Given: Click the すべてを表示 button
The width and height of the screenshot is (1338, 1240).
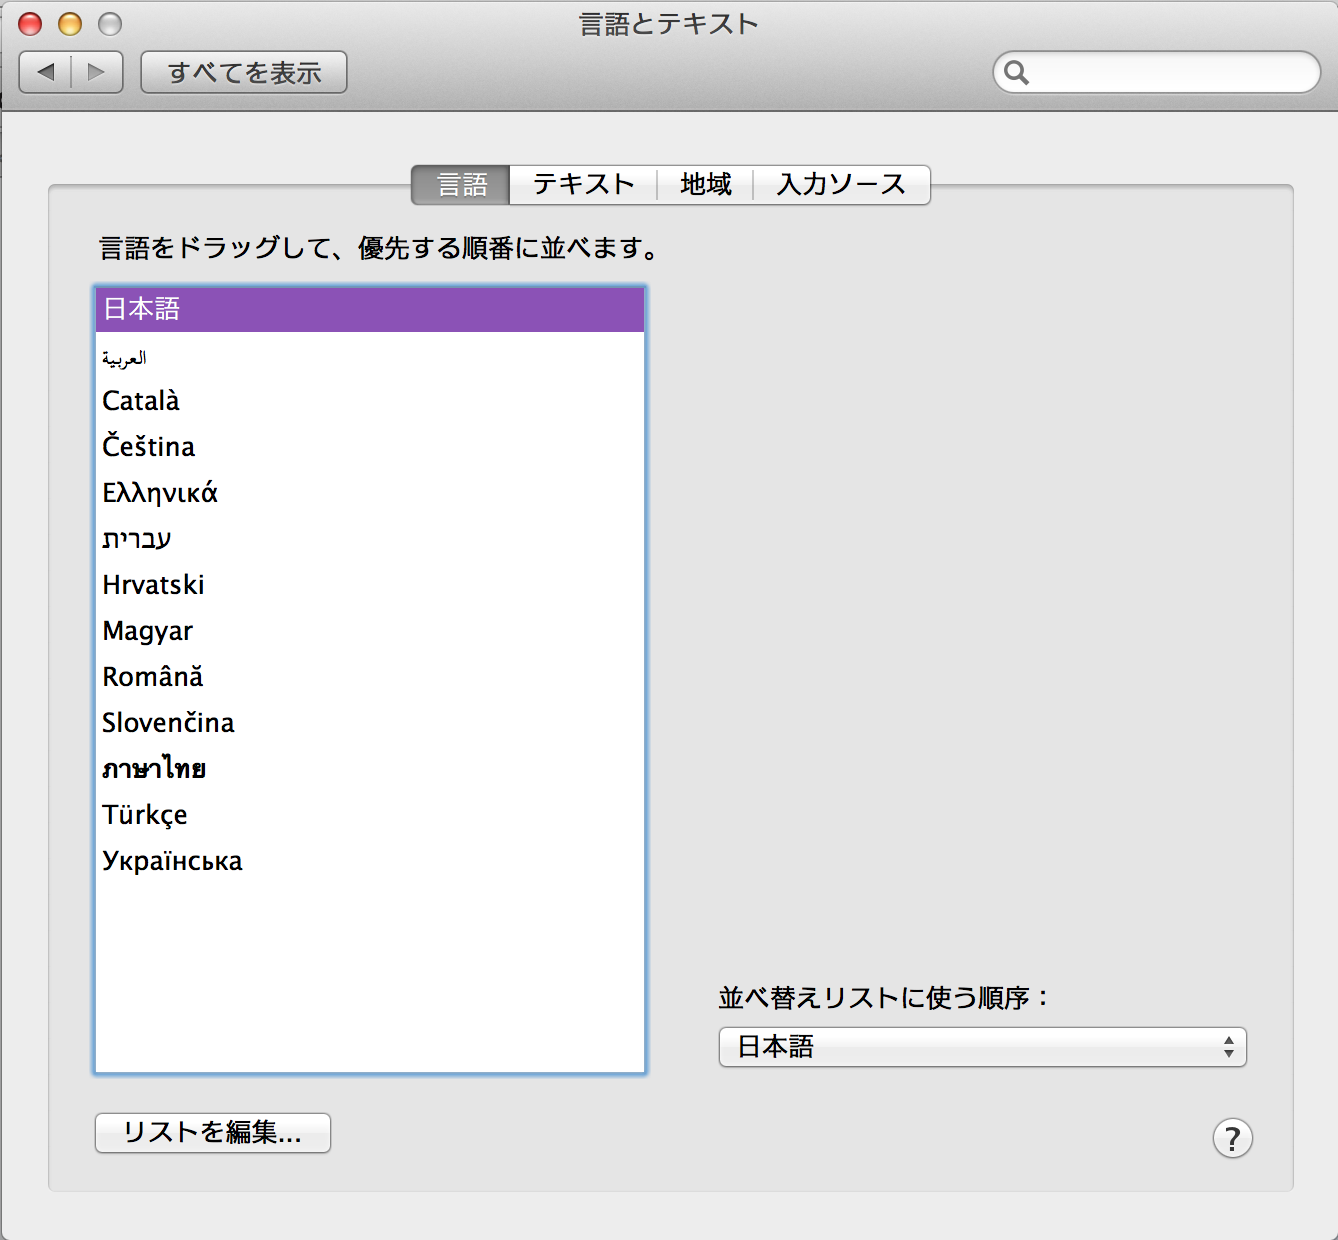Looking at the screenshot, I should [244, 72].
